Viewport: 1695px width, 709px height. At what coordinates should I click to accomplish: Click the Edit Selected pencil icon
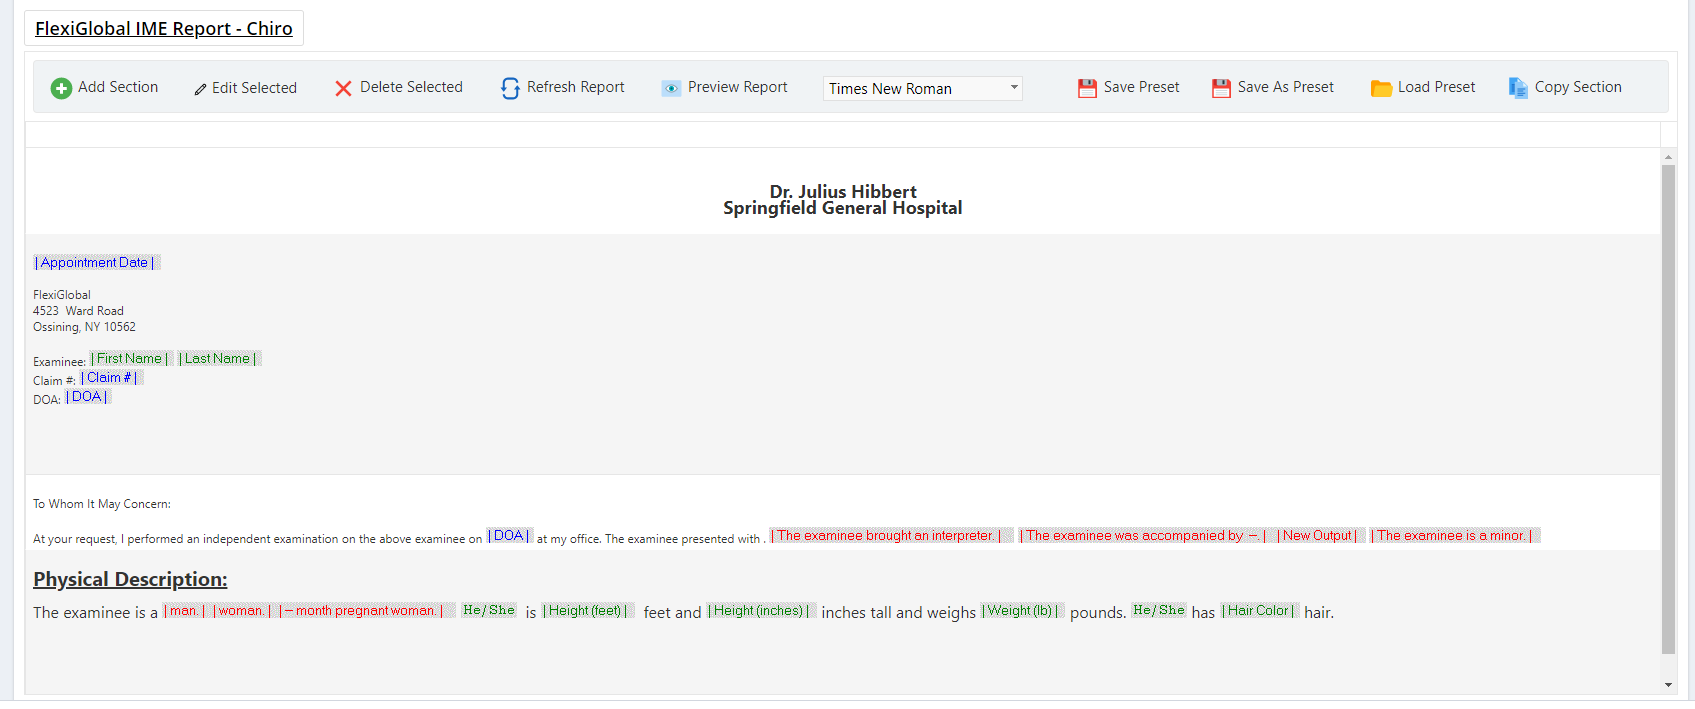tap(201, 89)
